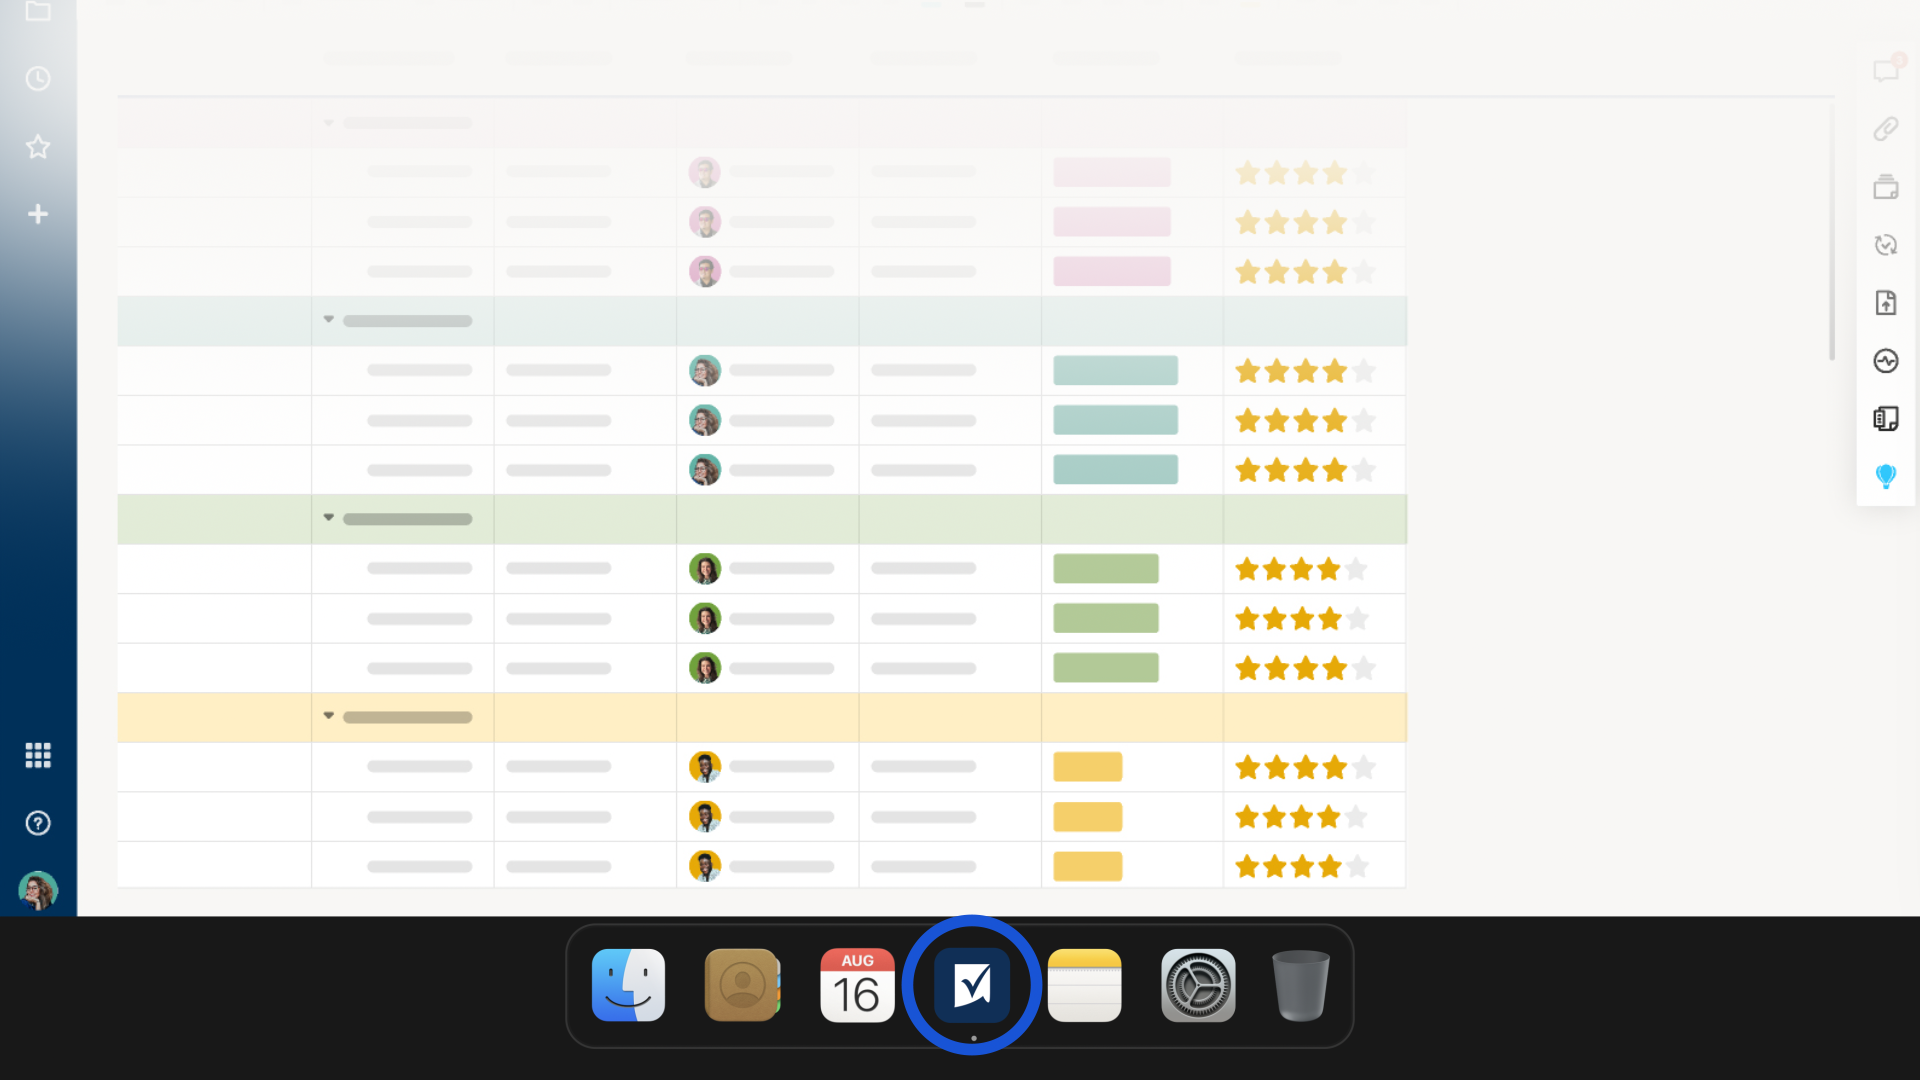Click the first teal status cell
Screen dimensions: 1920x1080
pyautogui.click(x=1115, y=371)
